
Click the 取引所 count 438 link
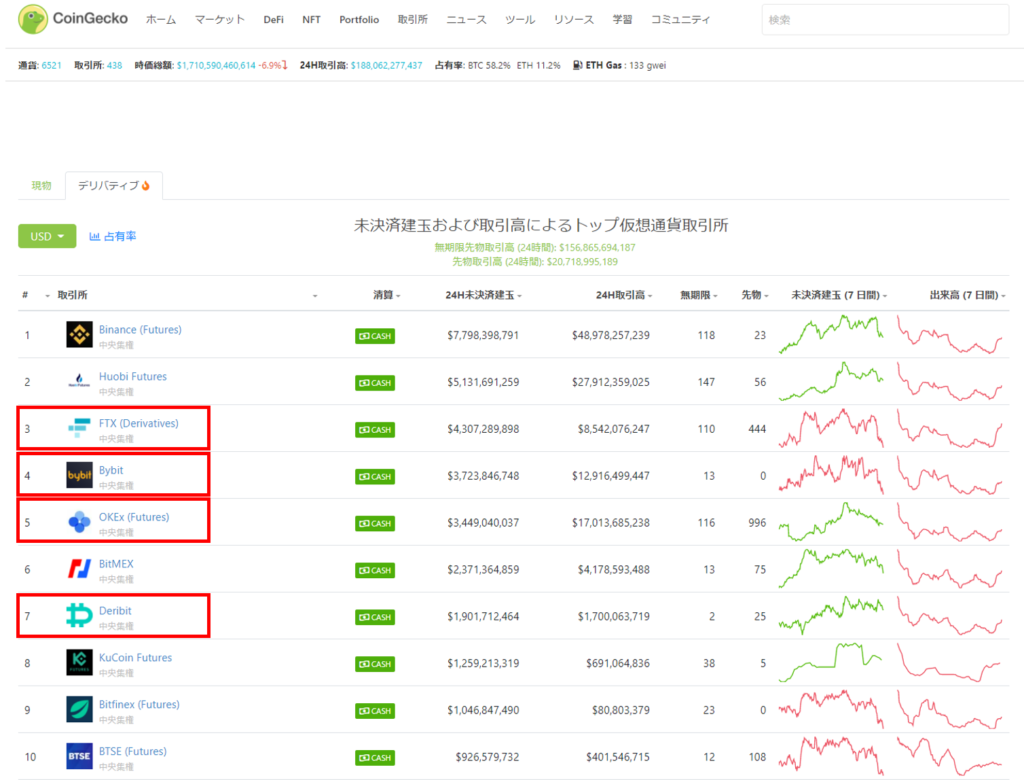click(114, 65)
